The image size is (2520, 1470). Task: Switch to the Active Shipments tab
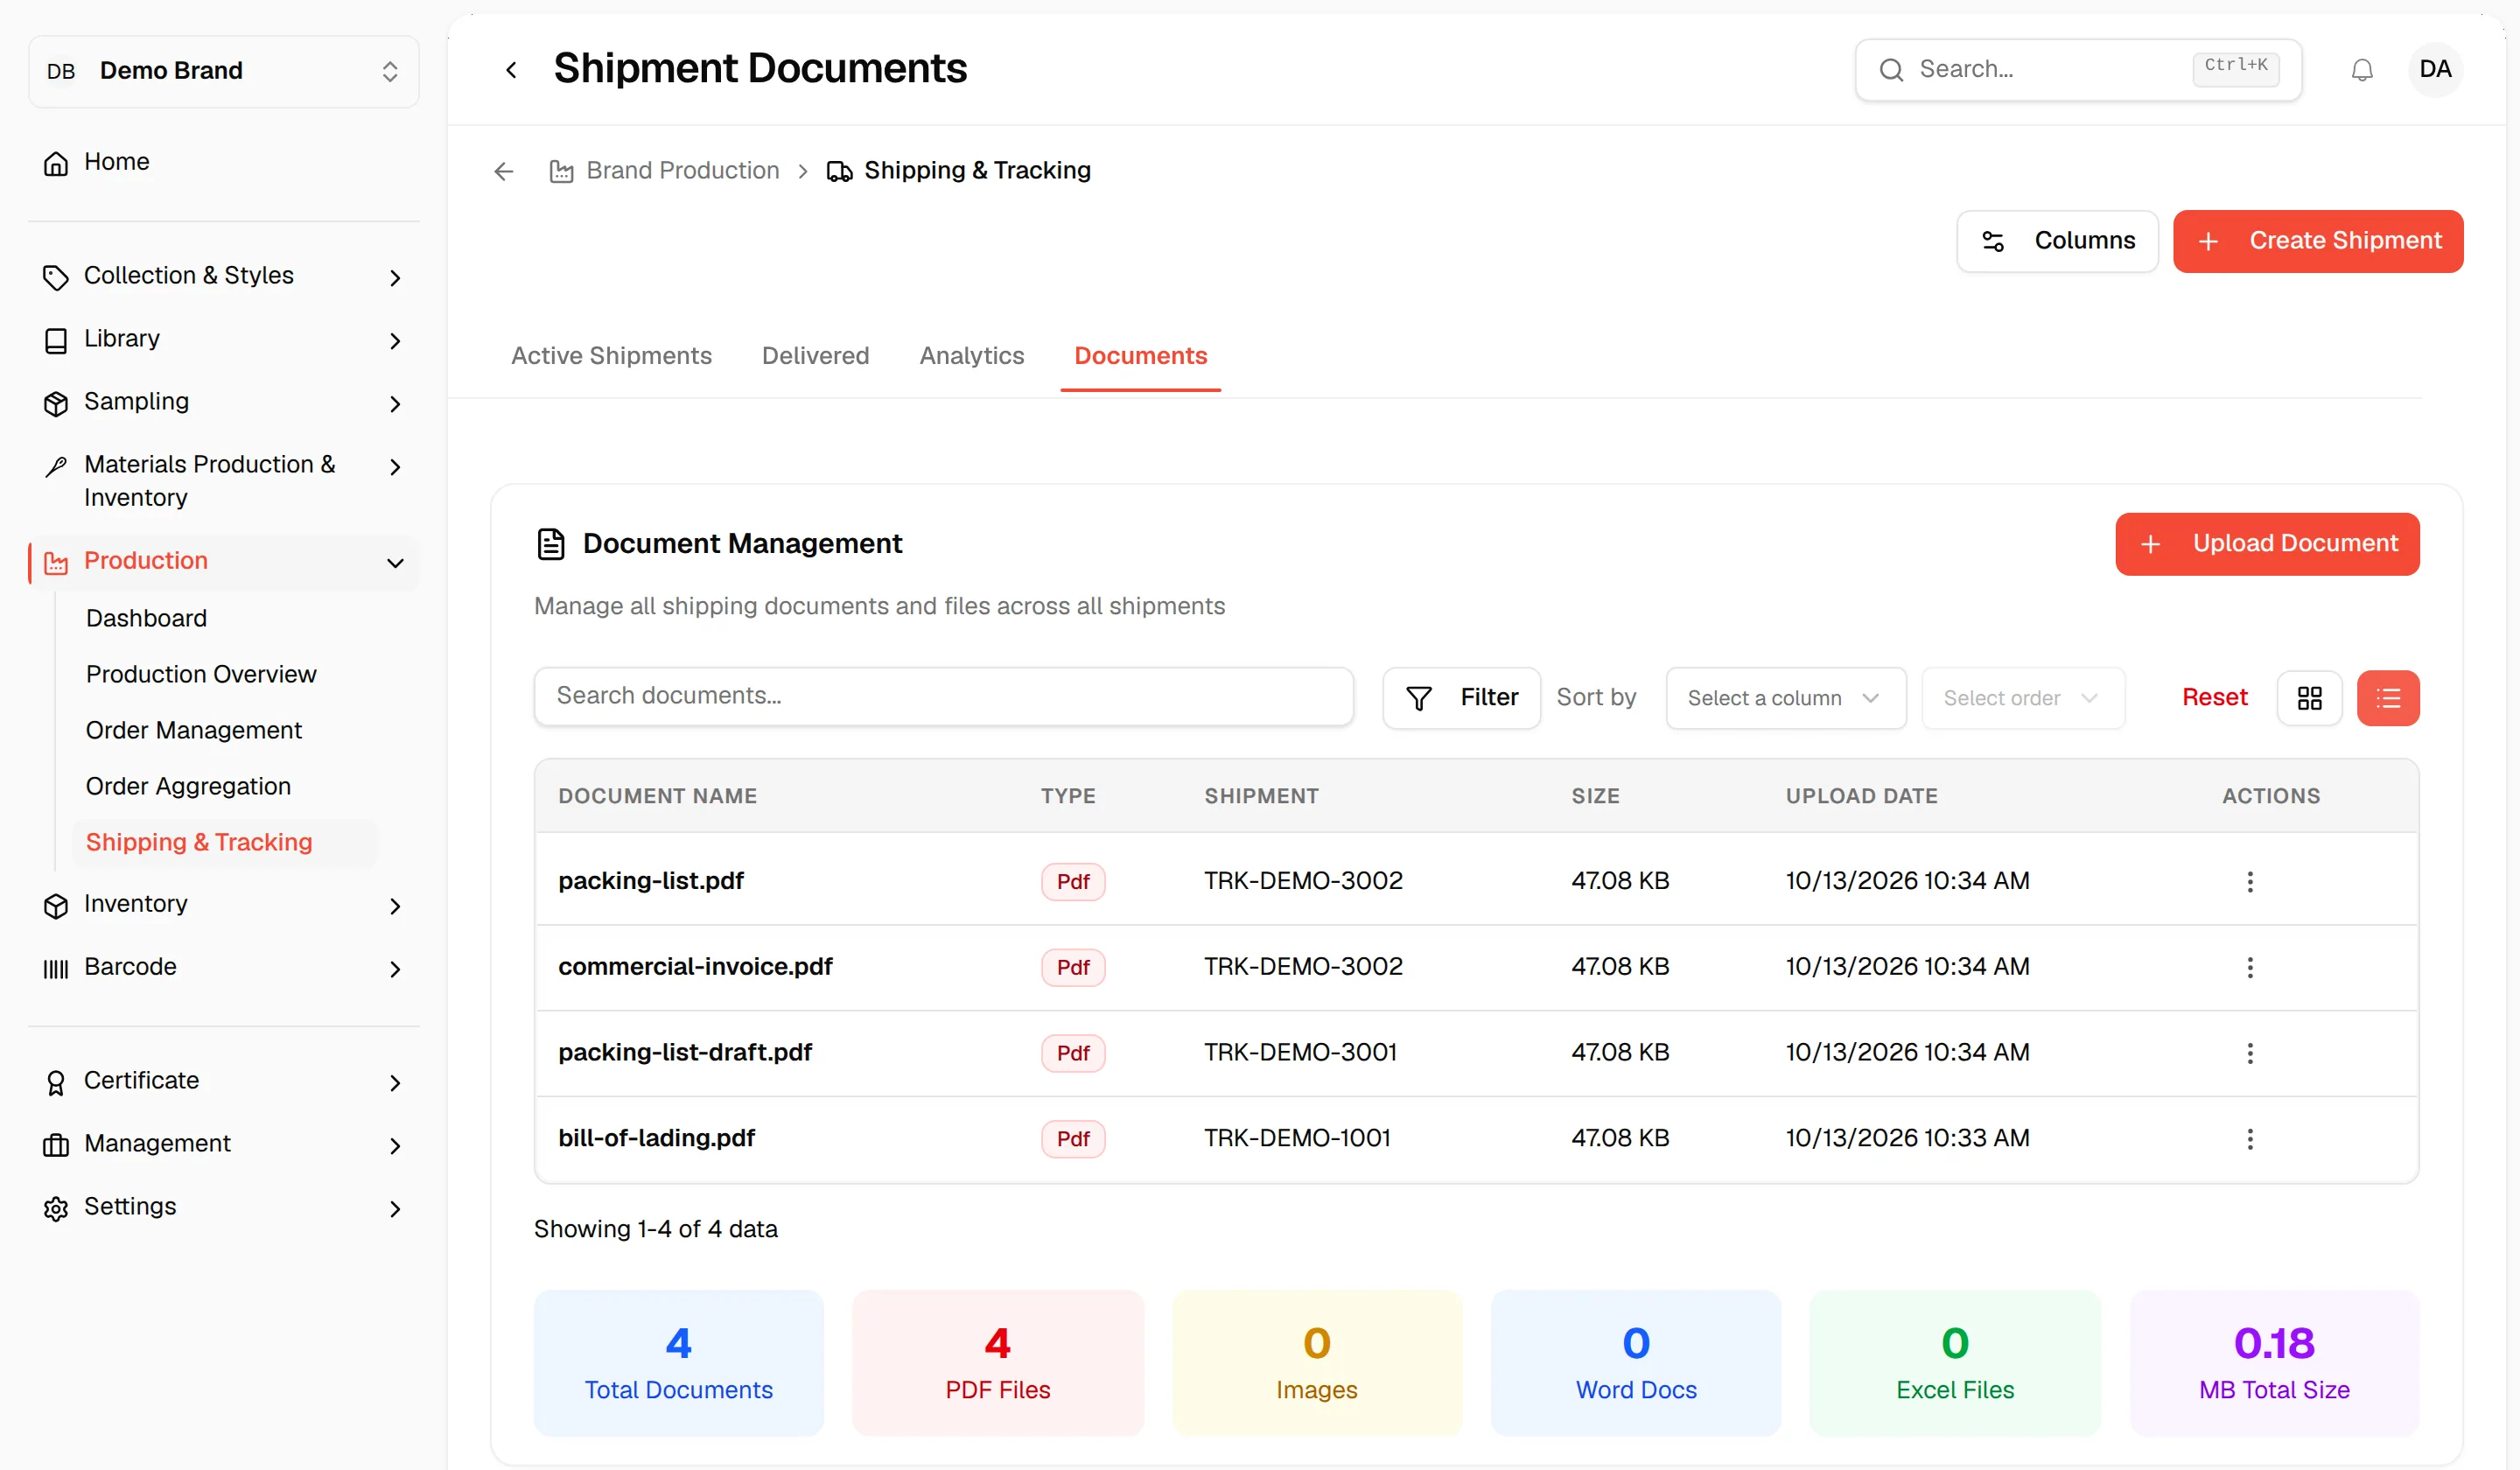[x=611, y=356]
